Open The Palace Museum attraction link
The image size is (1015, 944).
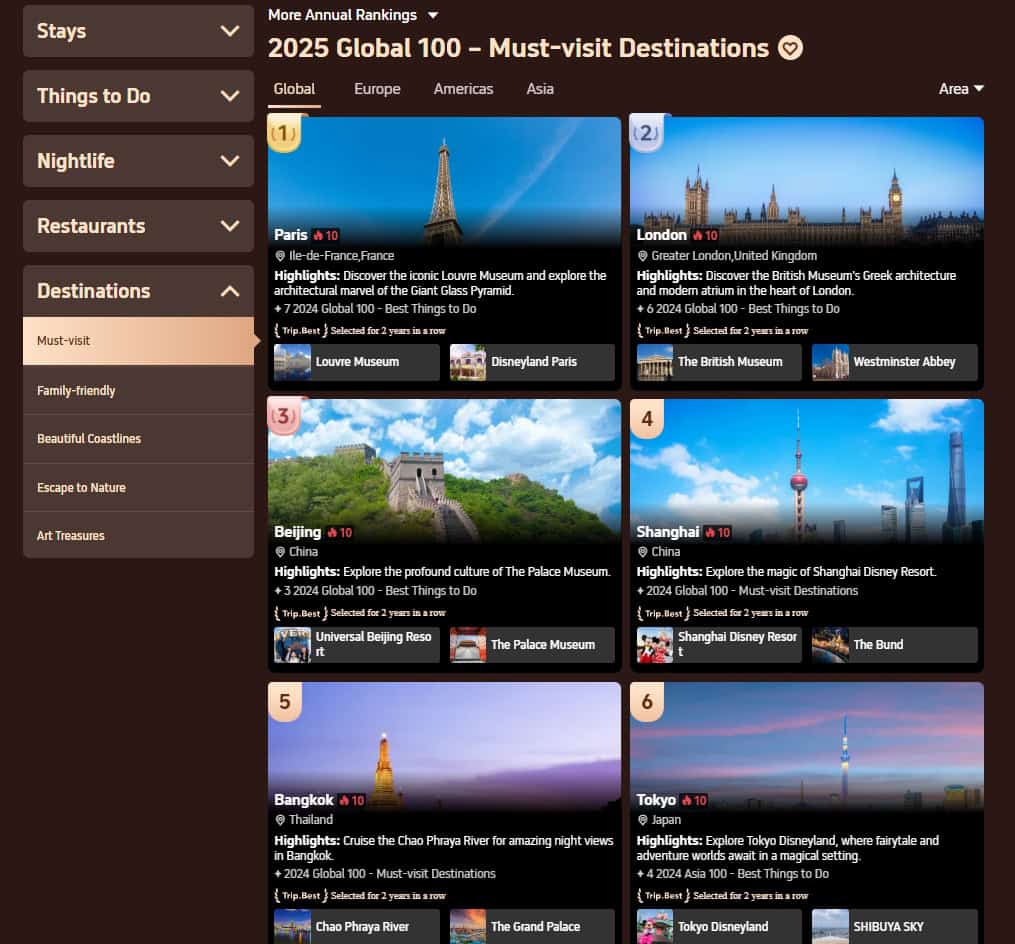click(542, 645)
